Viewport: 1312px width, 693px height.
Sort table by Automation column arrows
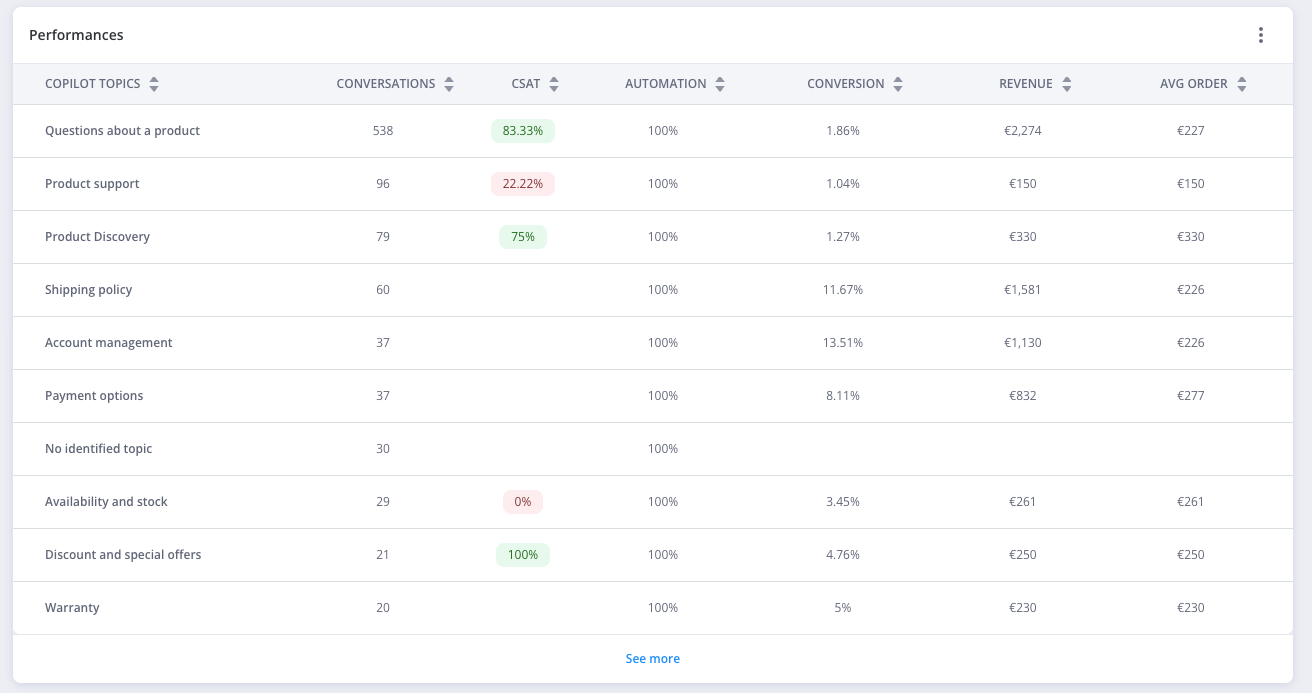click(x=720, y=85)
